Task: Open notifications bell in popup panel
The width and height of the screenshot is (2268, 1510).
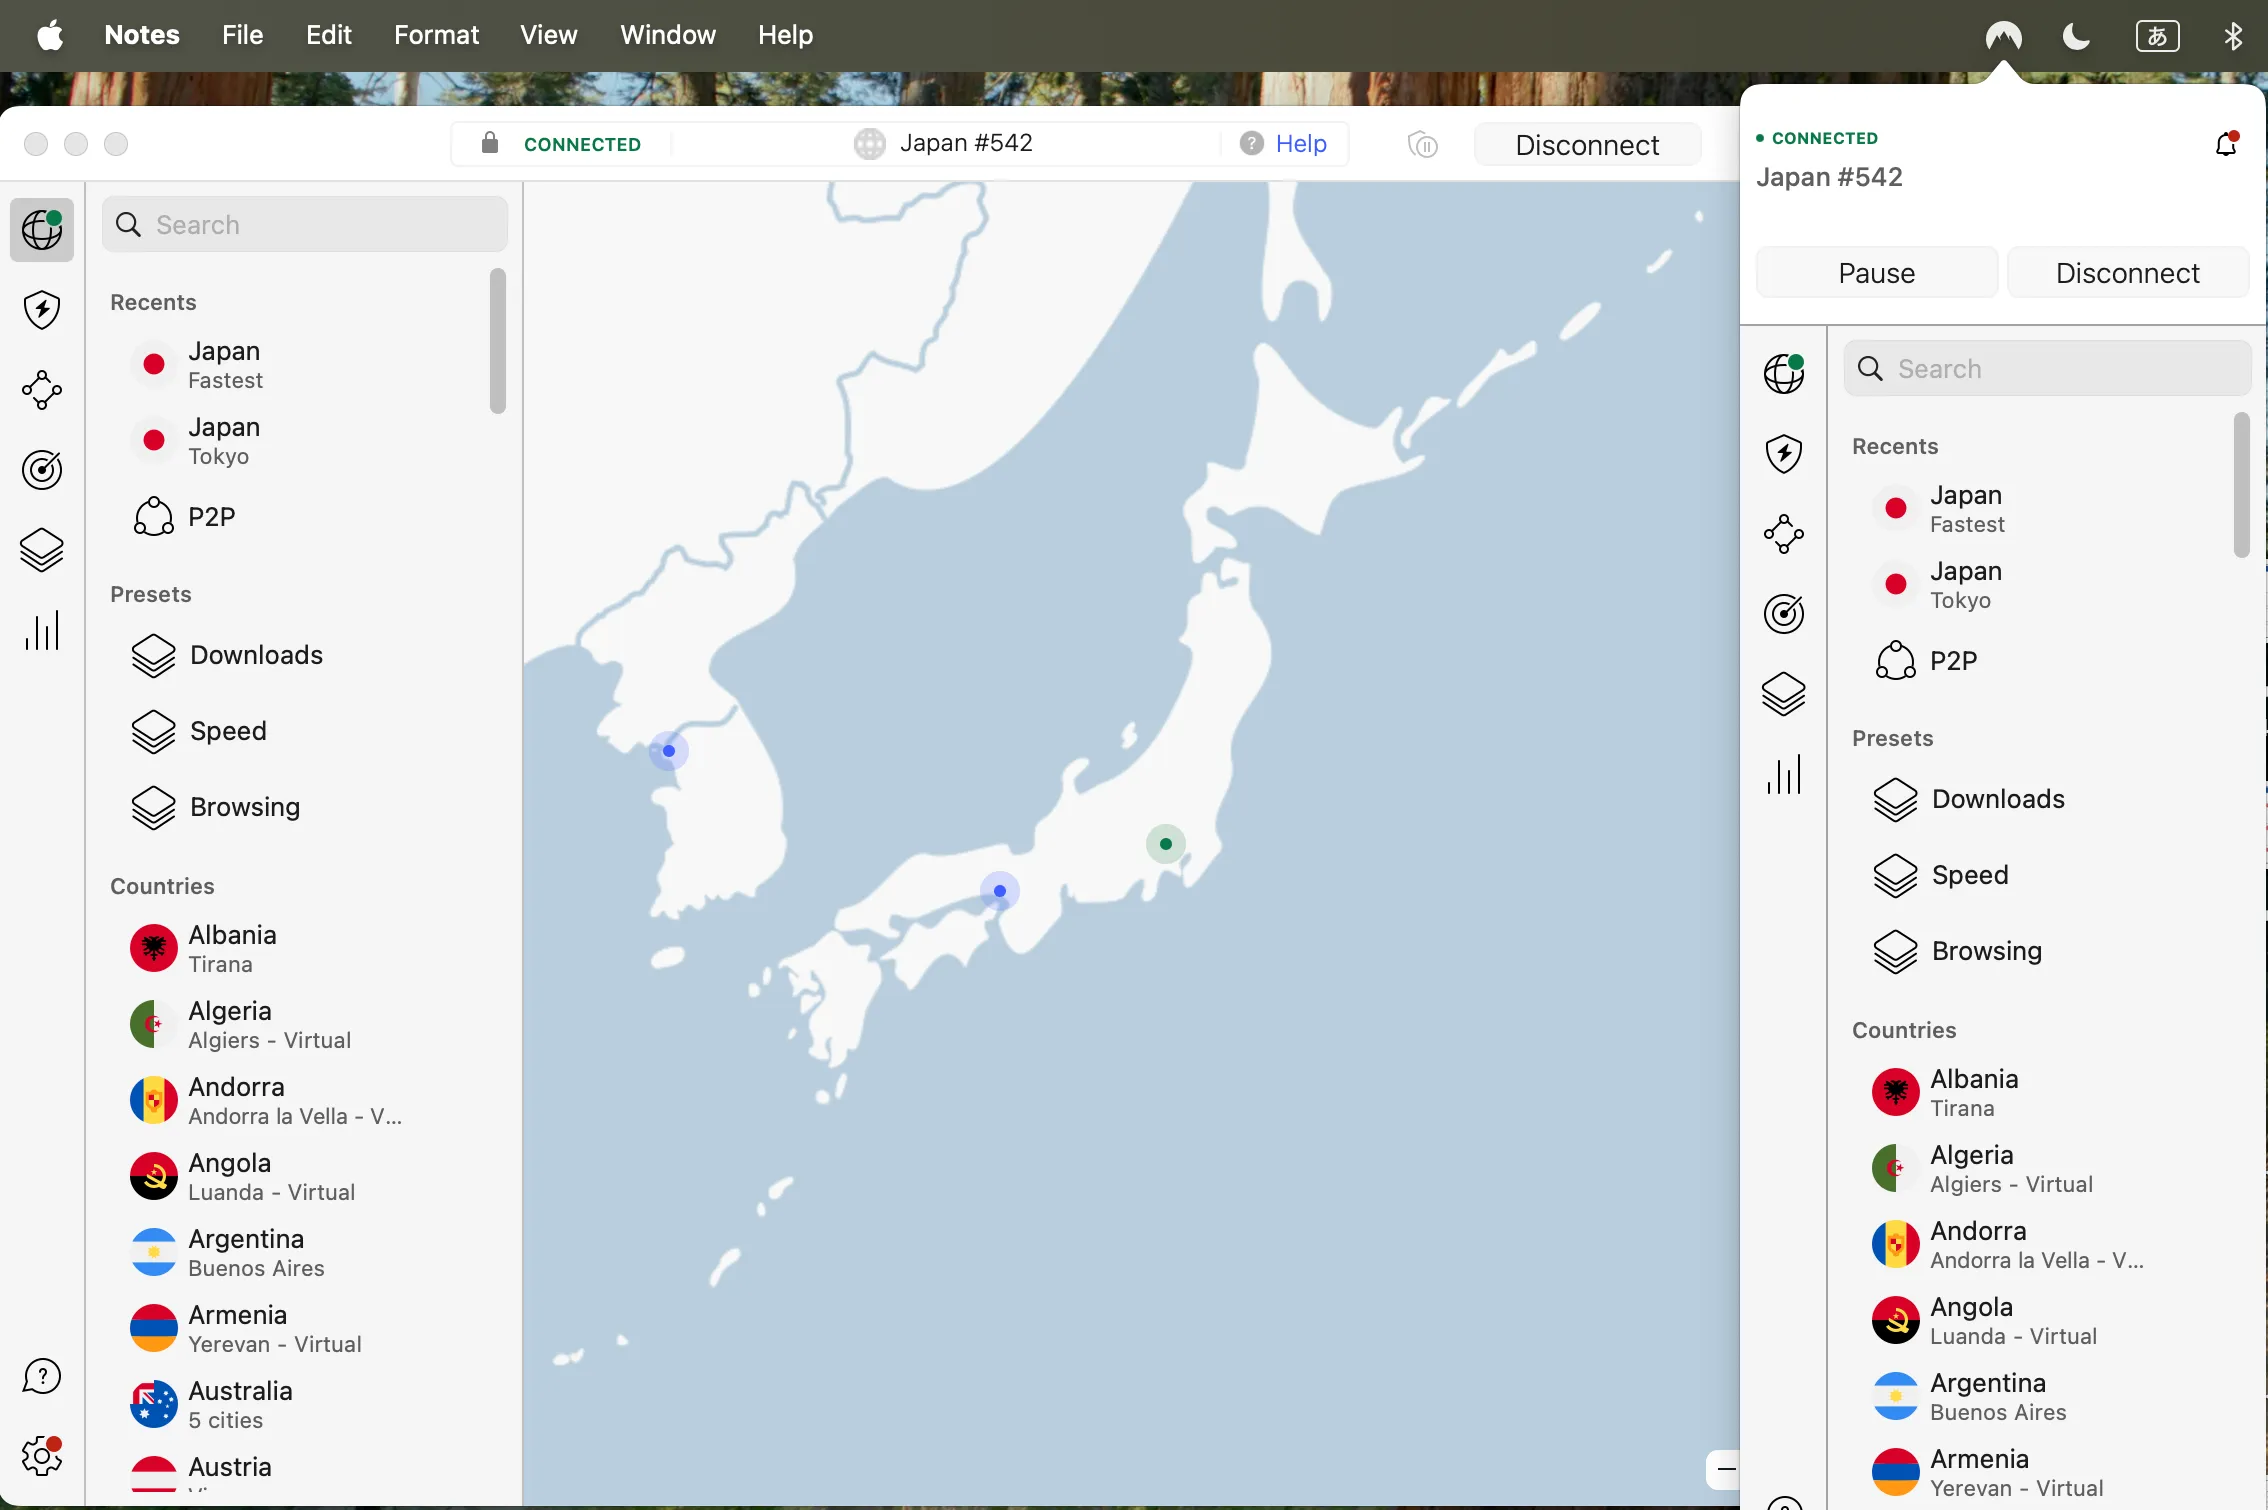Action: (2226, 145)
